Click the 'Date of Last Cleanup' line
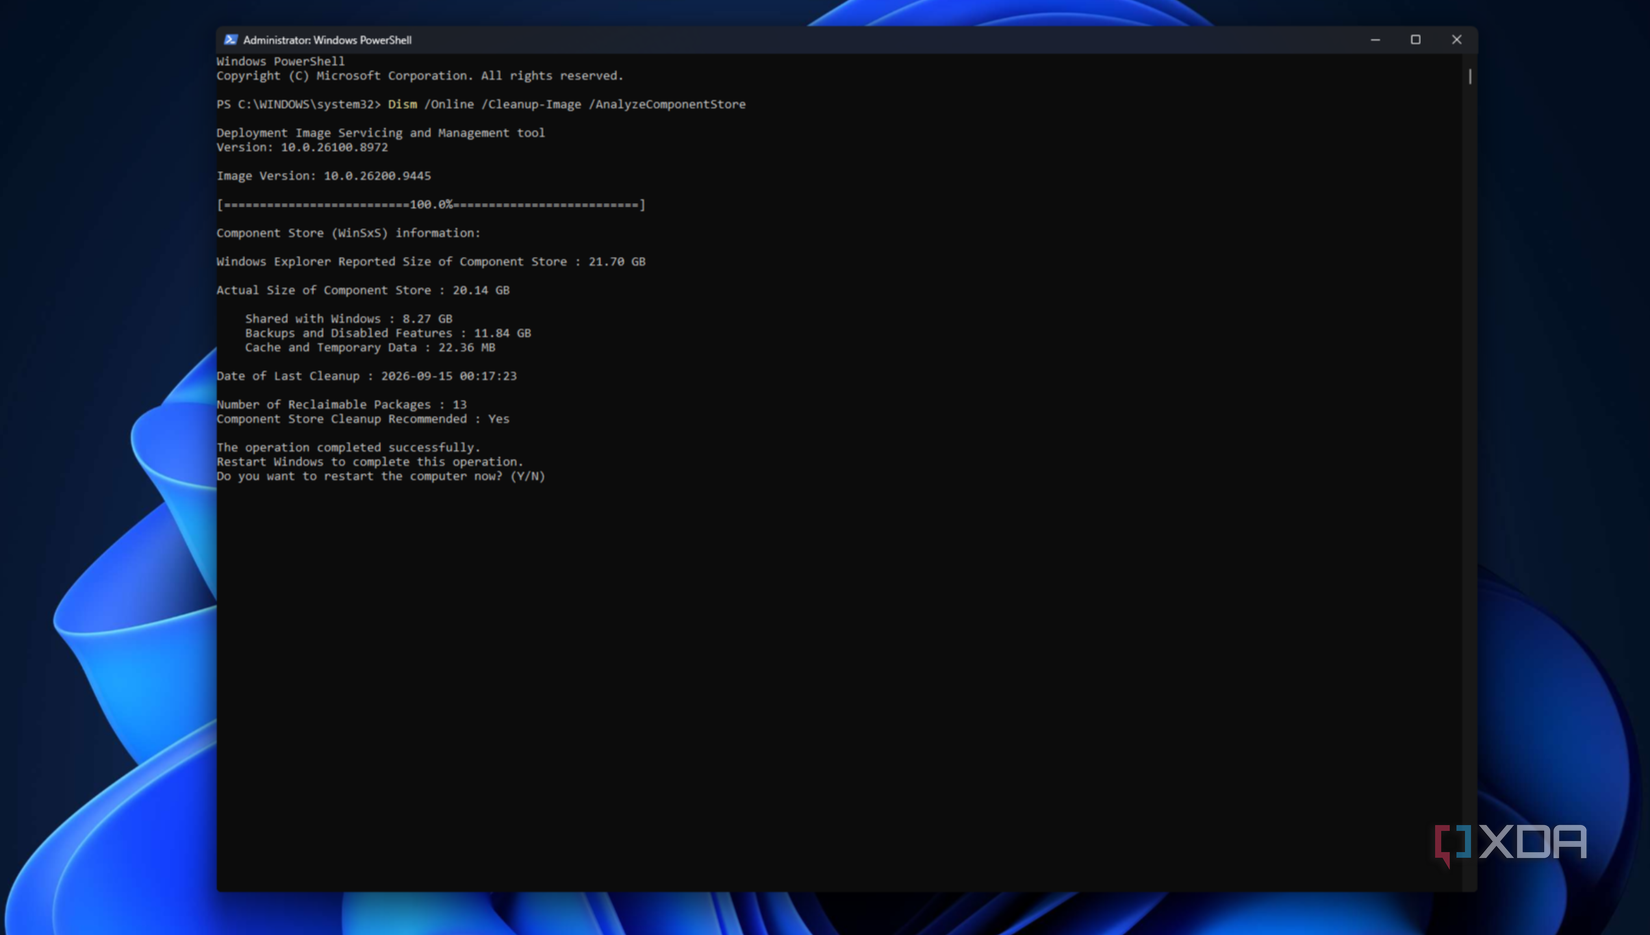 367,376
